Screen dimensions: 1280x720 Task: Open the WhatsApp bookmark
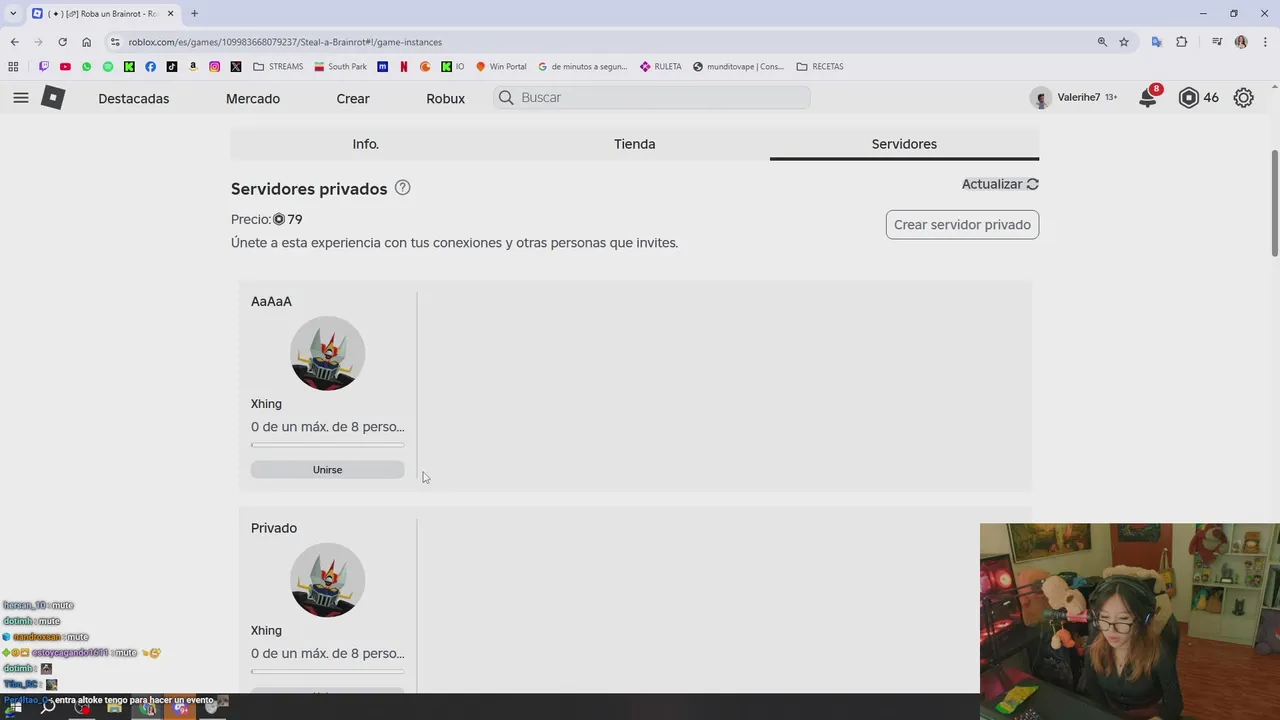pos(86,67)
